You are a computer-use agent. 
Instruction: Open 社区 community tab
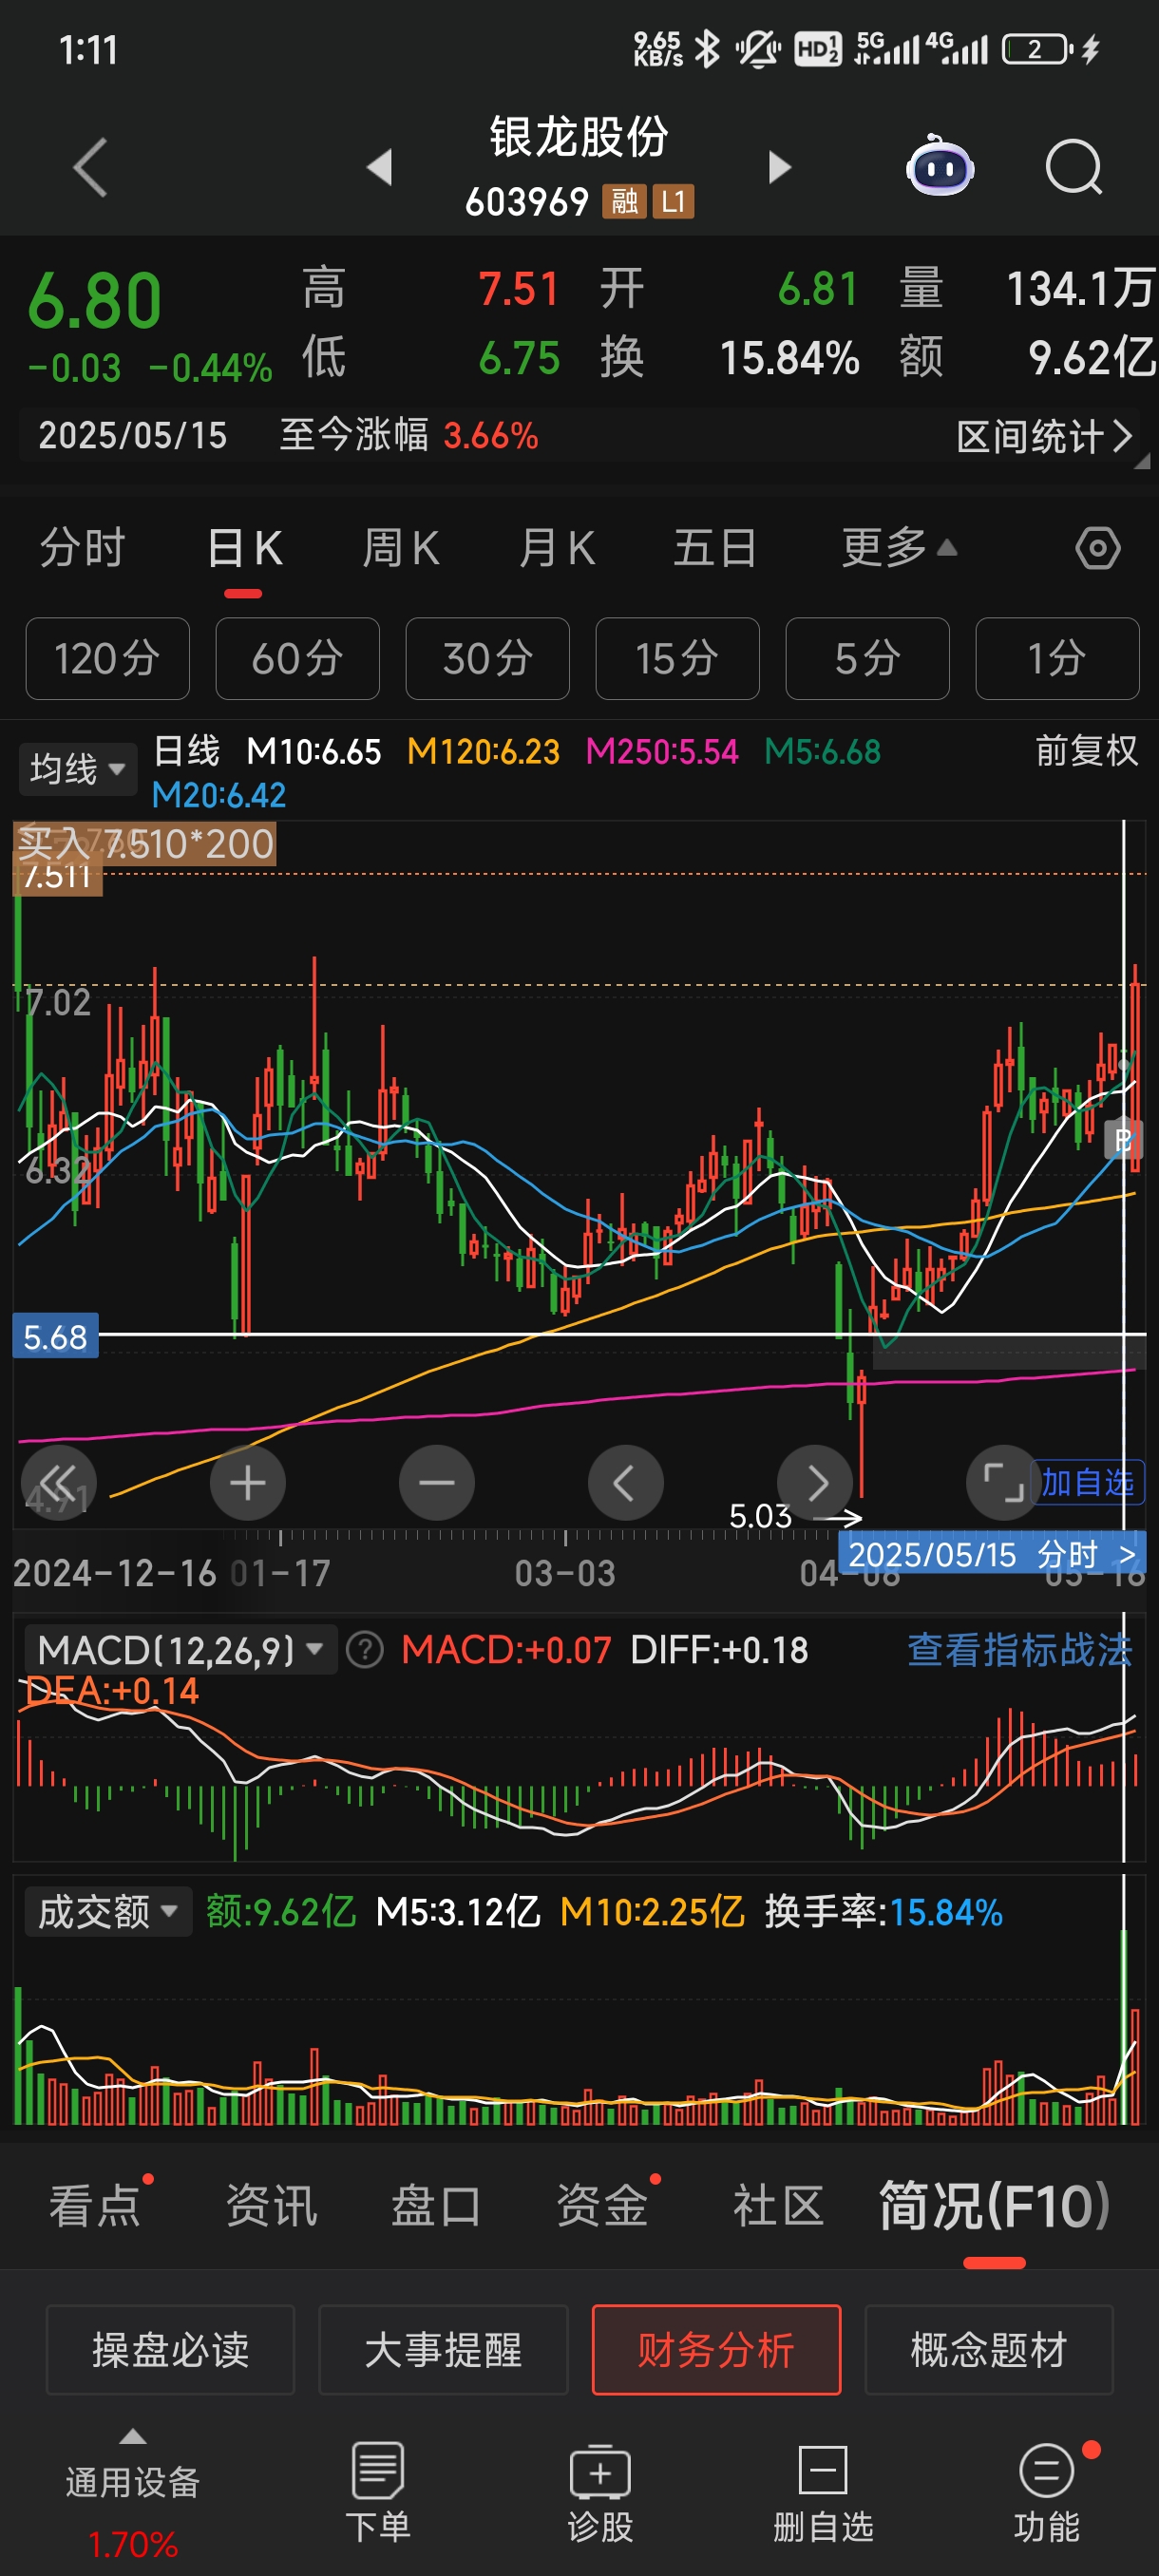point(778,2206)
